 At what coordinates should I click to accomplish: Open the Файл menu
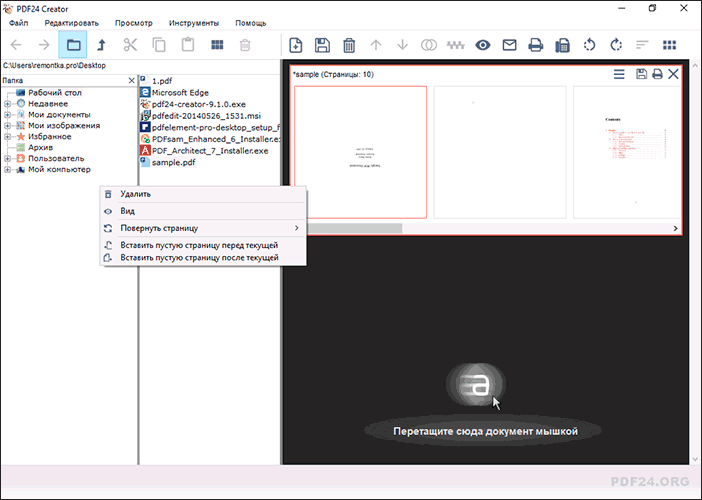tap(18, 23)
